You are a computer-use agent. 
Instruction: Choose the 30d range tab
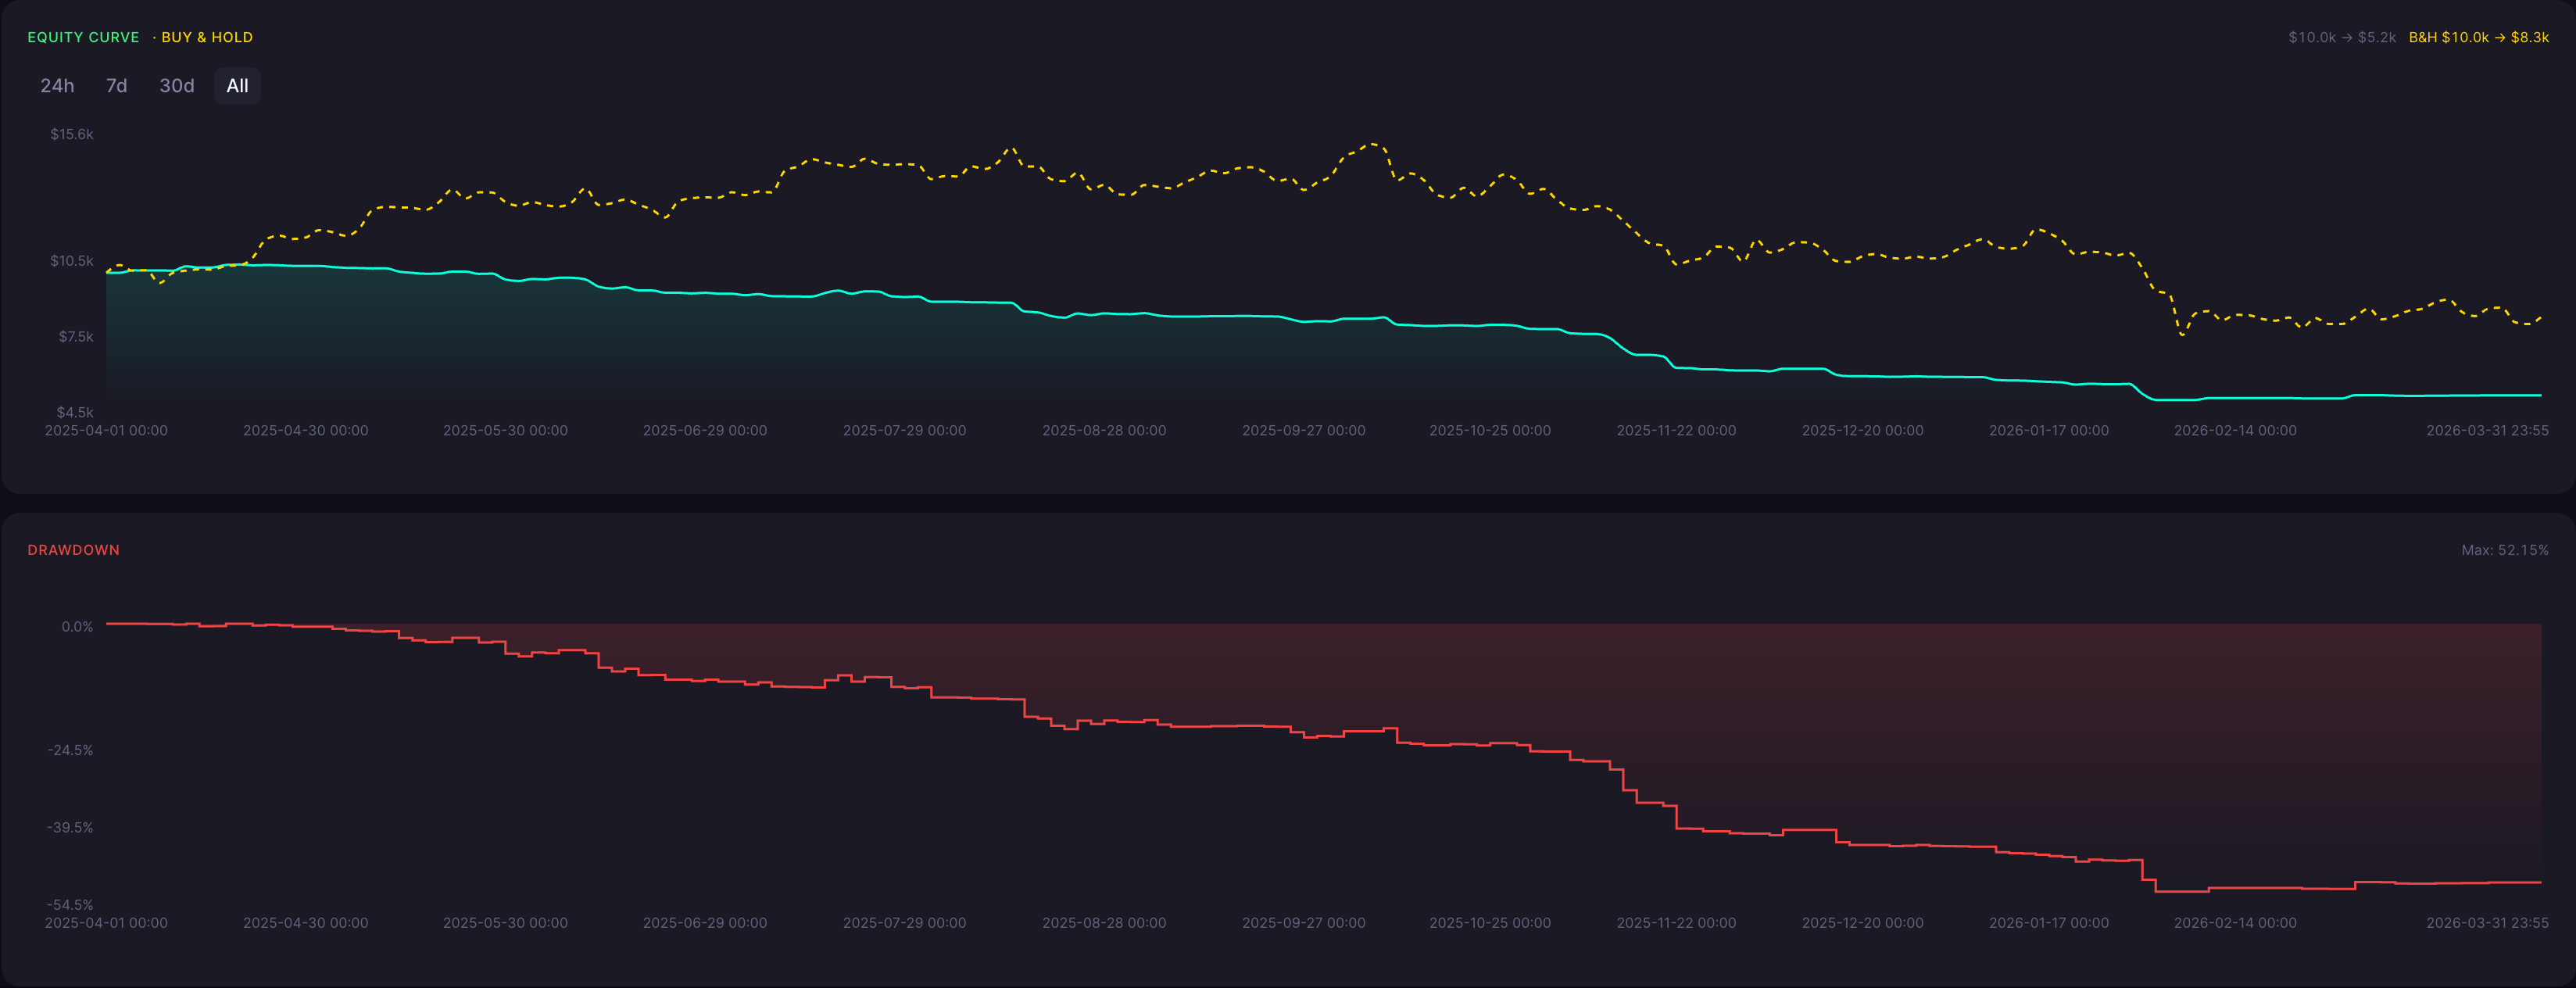177,86
